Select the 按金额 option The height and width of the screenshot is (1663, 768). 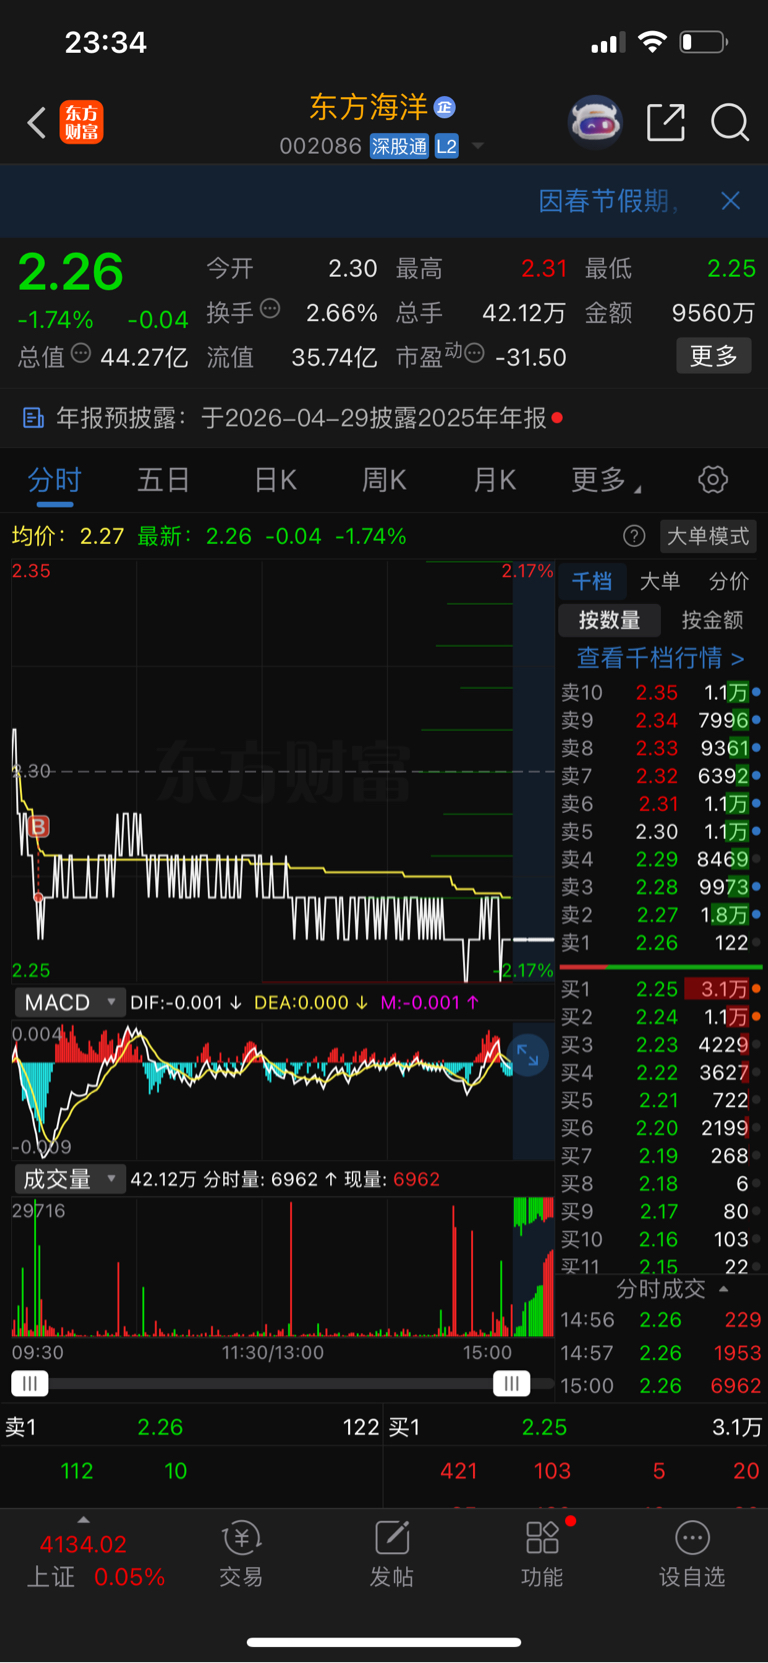712,620
